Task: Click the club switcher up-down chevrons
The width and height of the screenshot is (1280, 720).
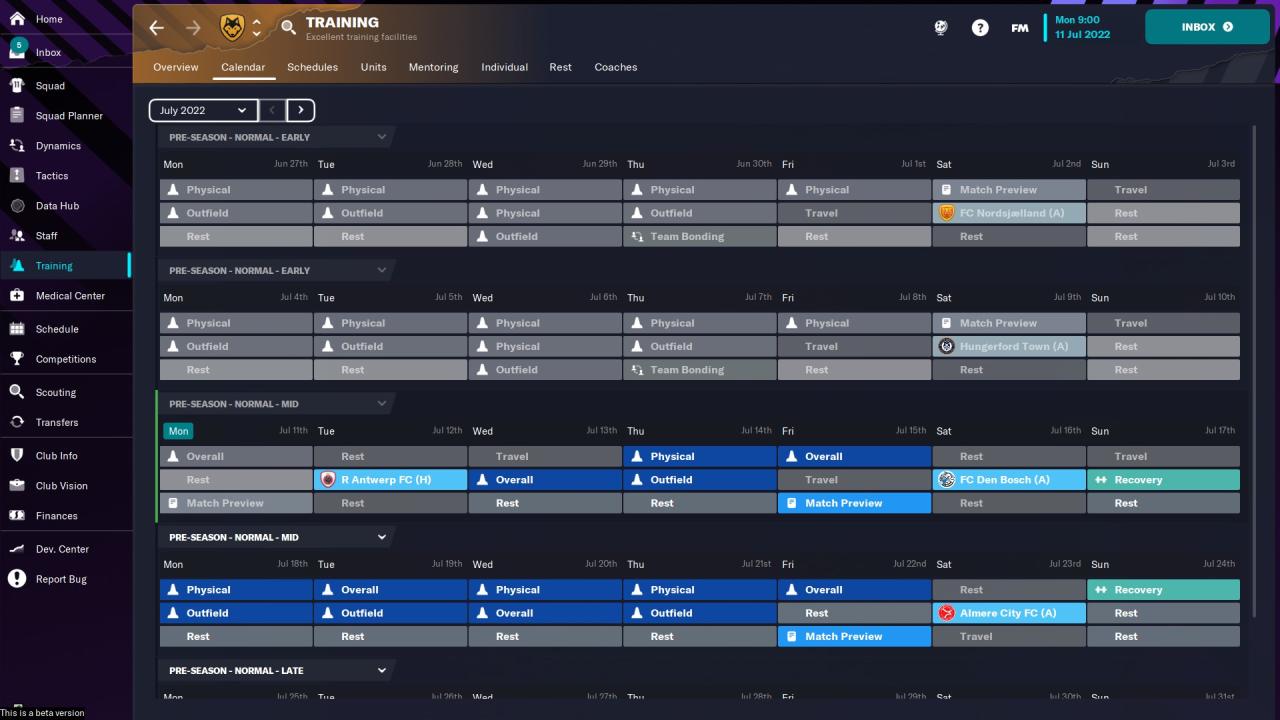Action: click(257, 28)
